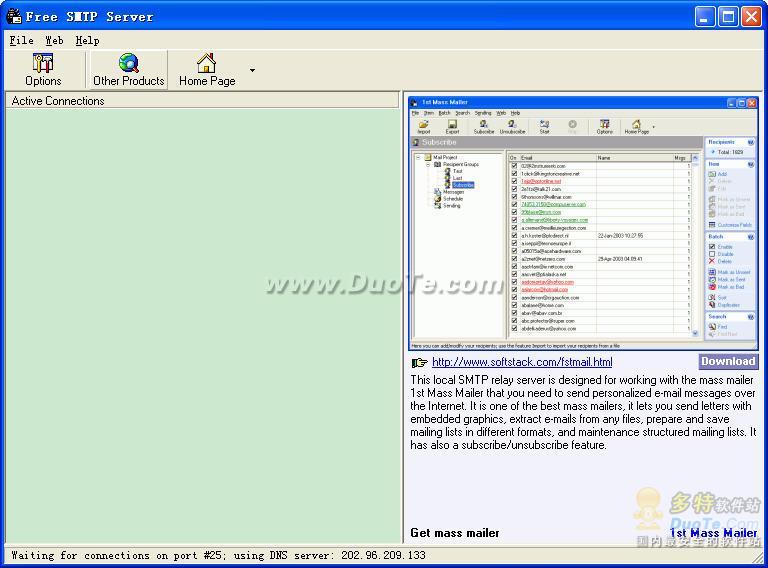768x568 pixels.
Task: Expand the dropdown arrow beside Home Page
Action: (252, 70)
